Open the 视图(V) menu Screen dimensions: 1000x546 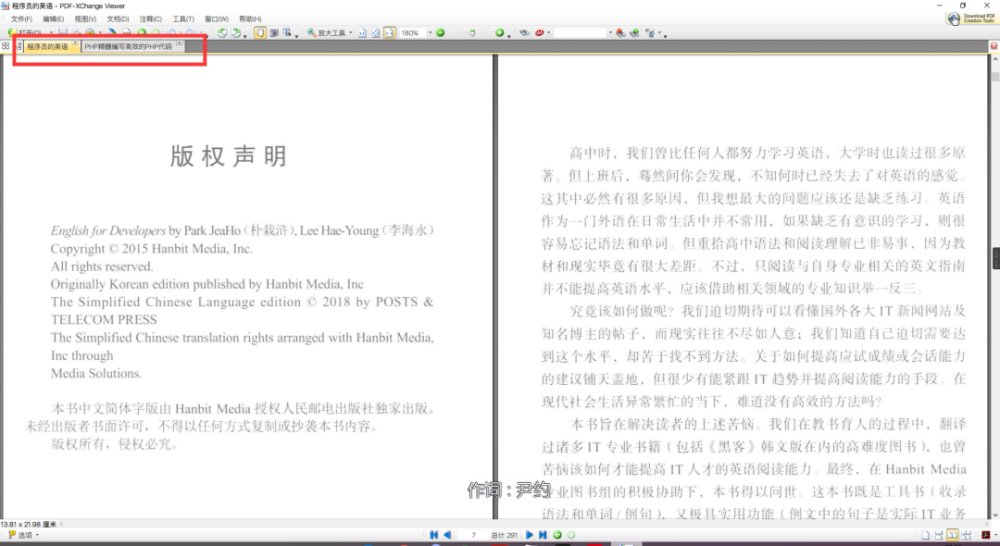click(85, 19)
